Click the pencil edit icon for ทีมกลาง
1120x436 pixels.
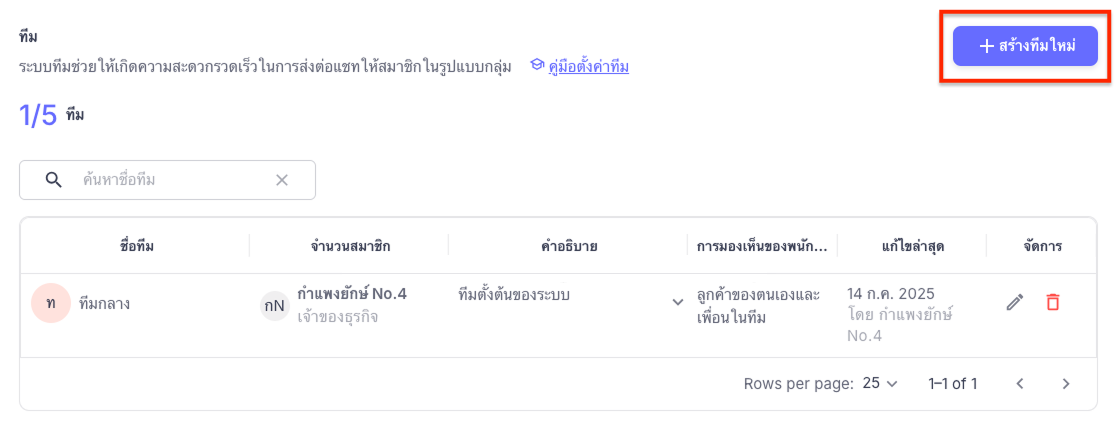1014,302
